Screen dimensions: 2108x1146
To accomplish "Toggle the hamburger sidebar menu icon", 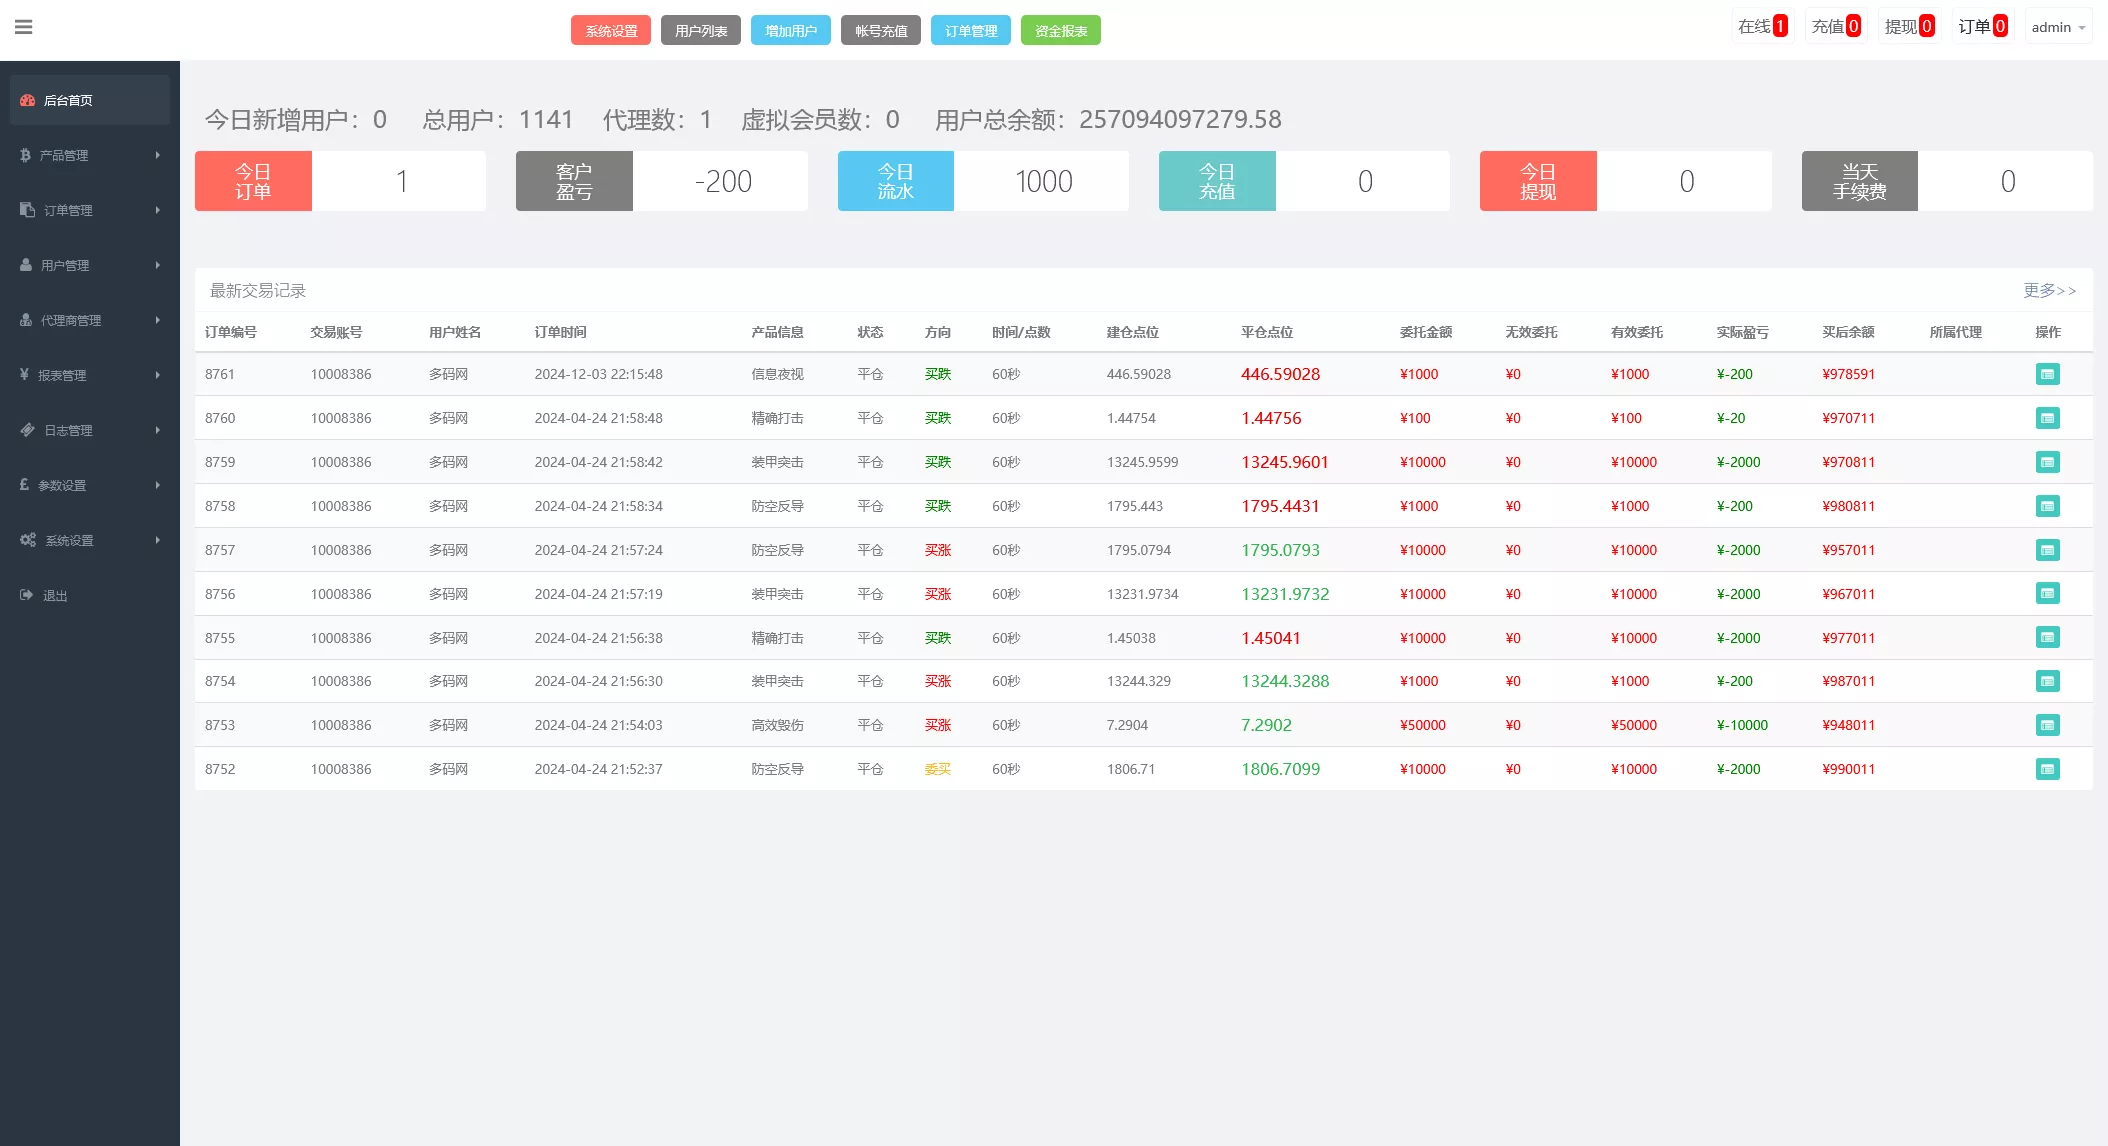I will [24, 27].
